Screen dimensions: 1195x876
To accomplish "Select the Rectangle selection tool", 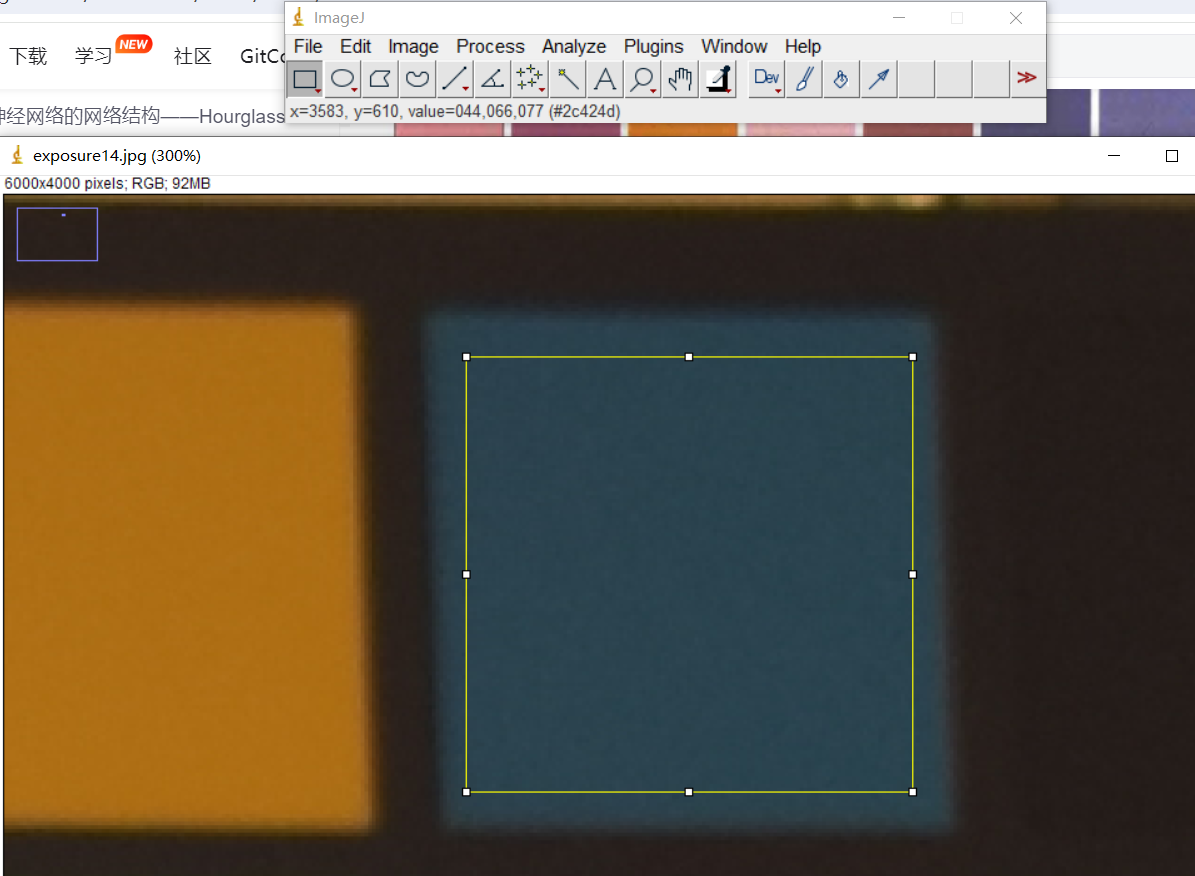I will click(x=305, y=79).
